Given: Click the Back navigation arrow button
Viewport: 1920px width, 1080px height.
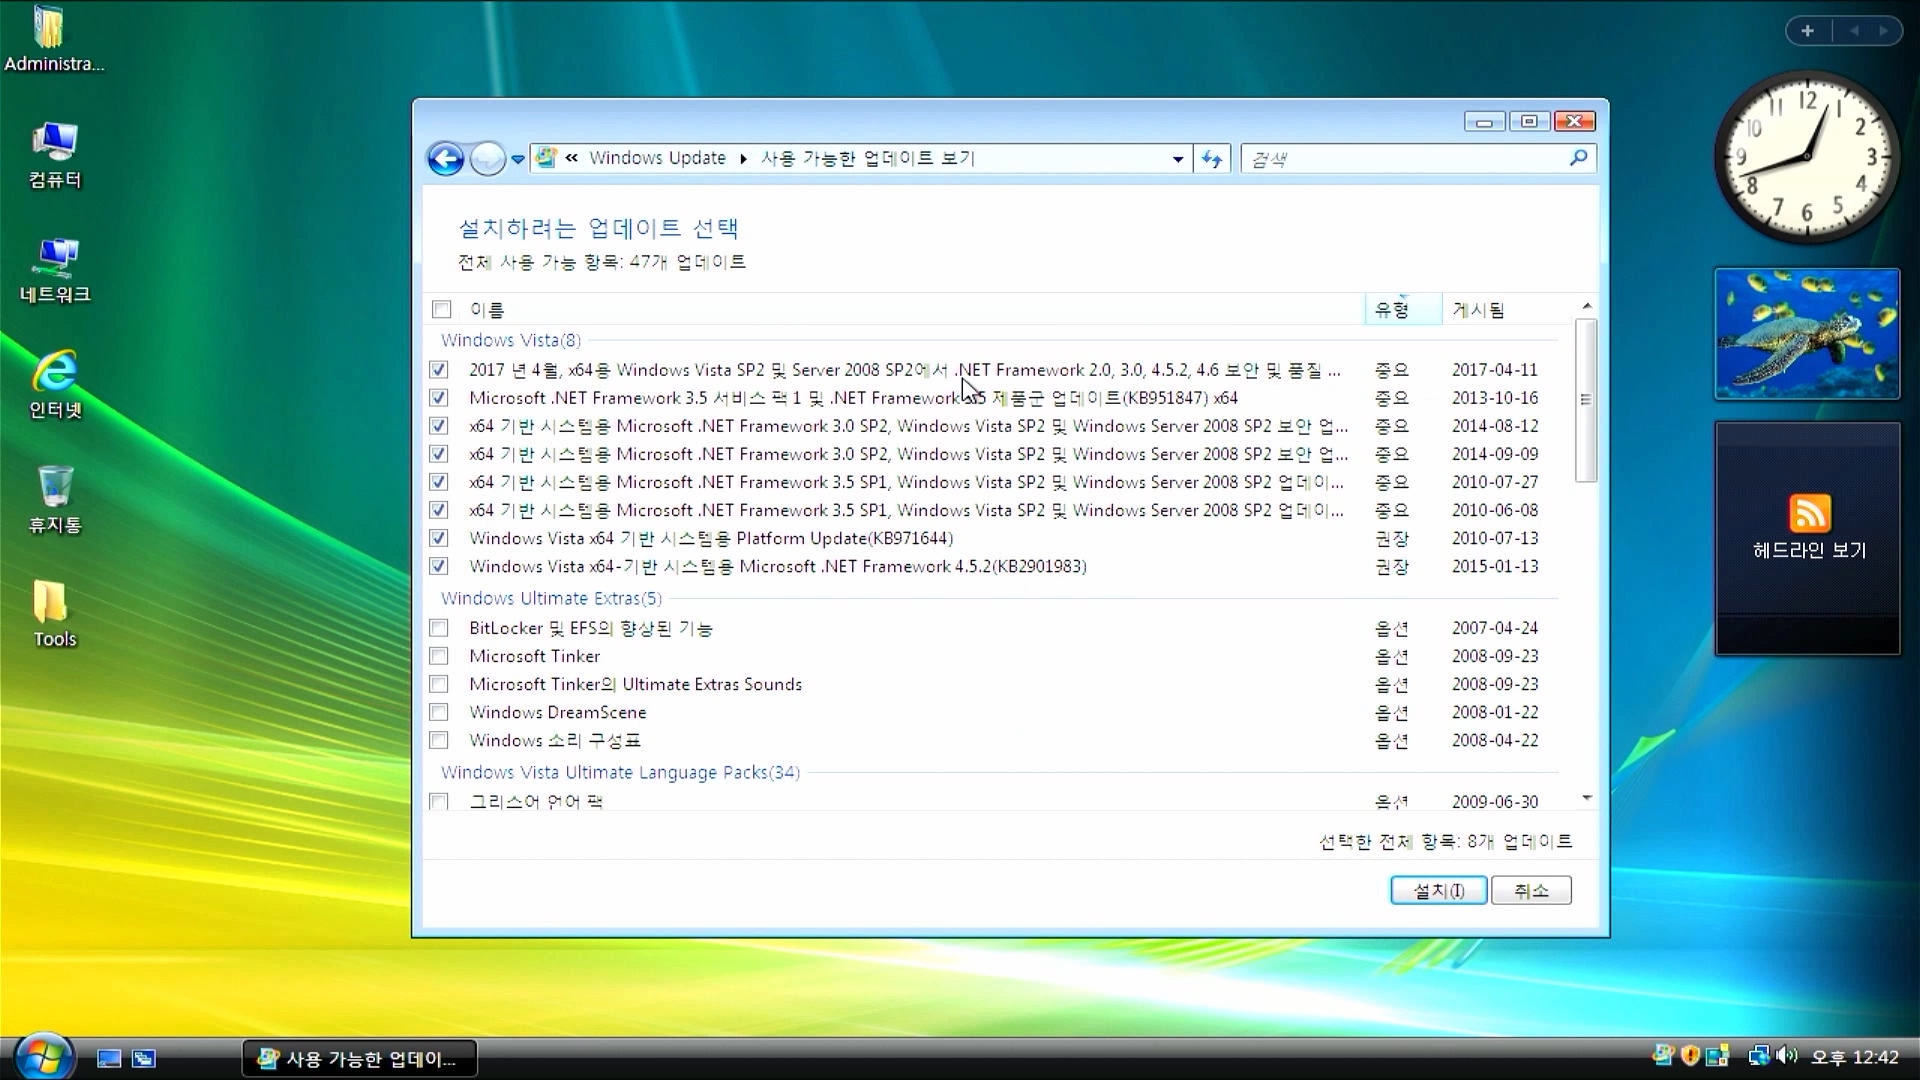Looking at the screenshot, I should (x=445, y=159).
